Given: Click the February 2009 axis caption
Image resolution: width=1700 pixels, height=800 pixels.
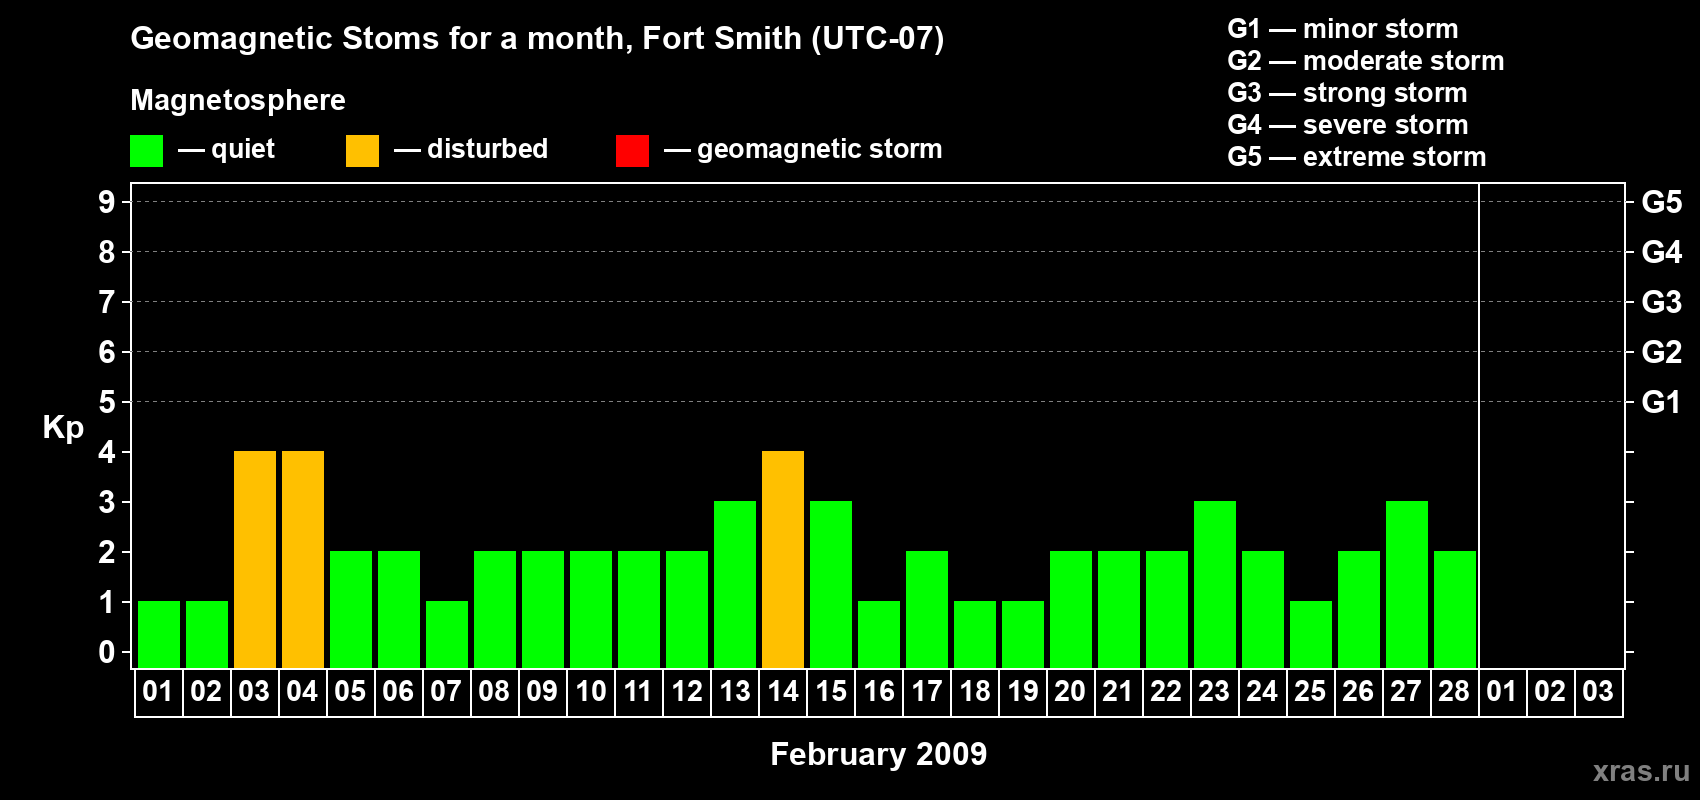Looking at the screenshot, I should (x=879, y=754).
